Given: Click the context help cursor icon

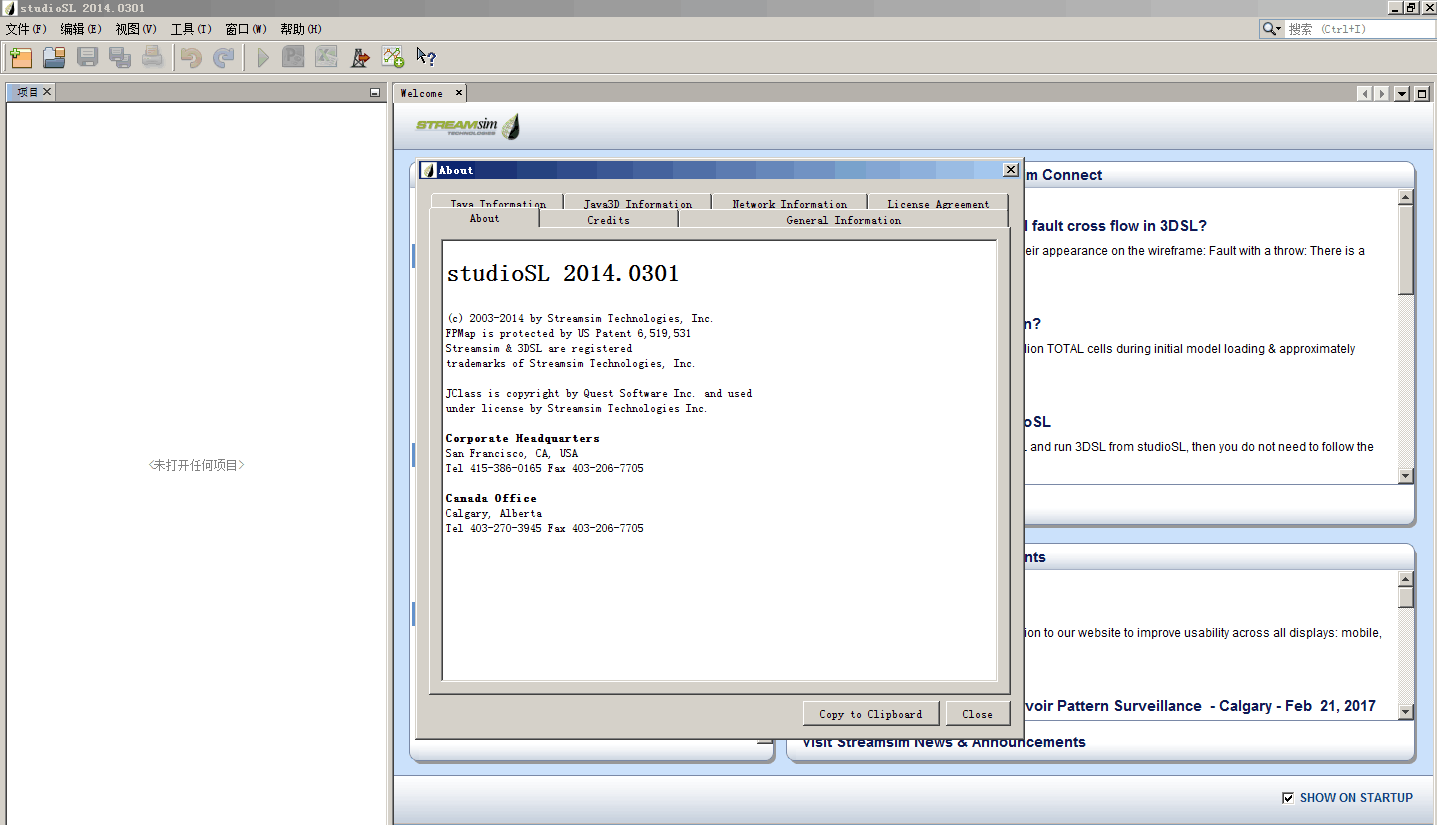Looking at the screenshot, I should point(426,58).
